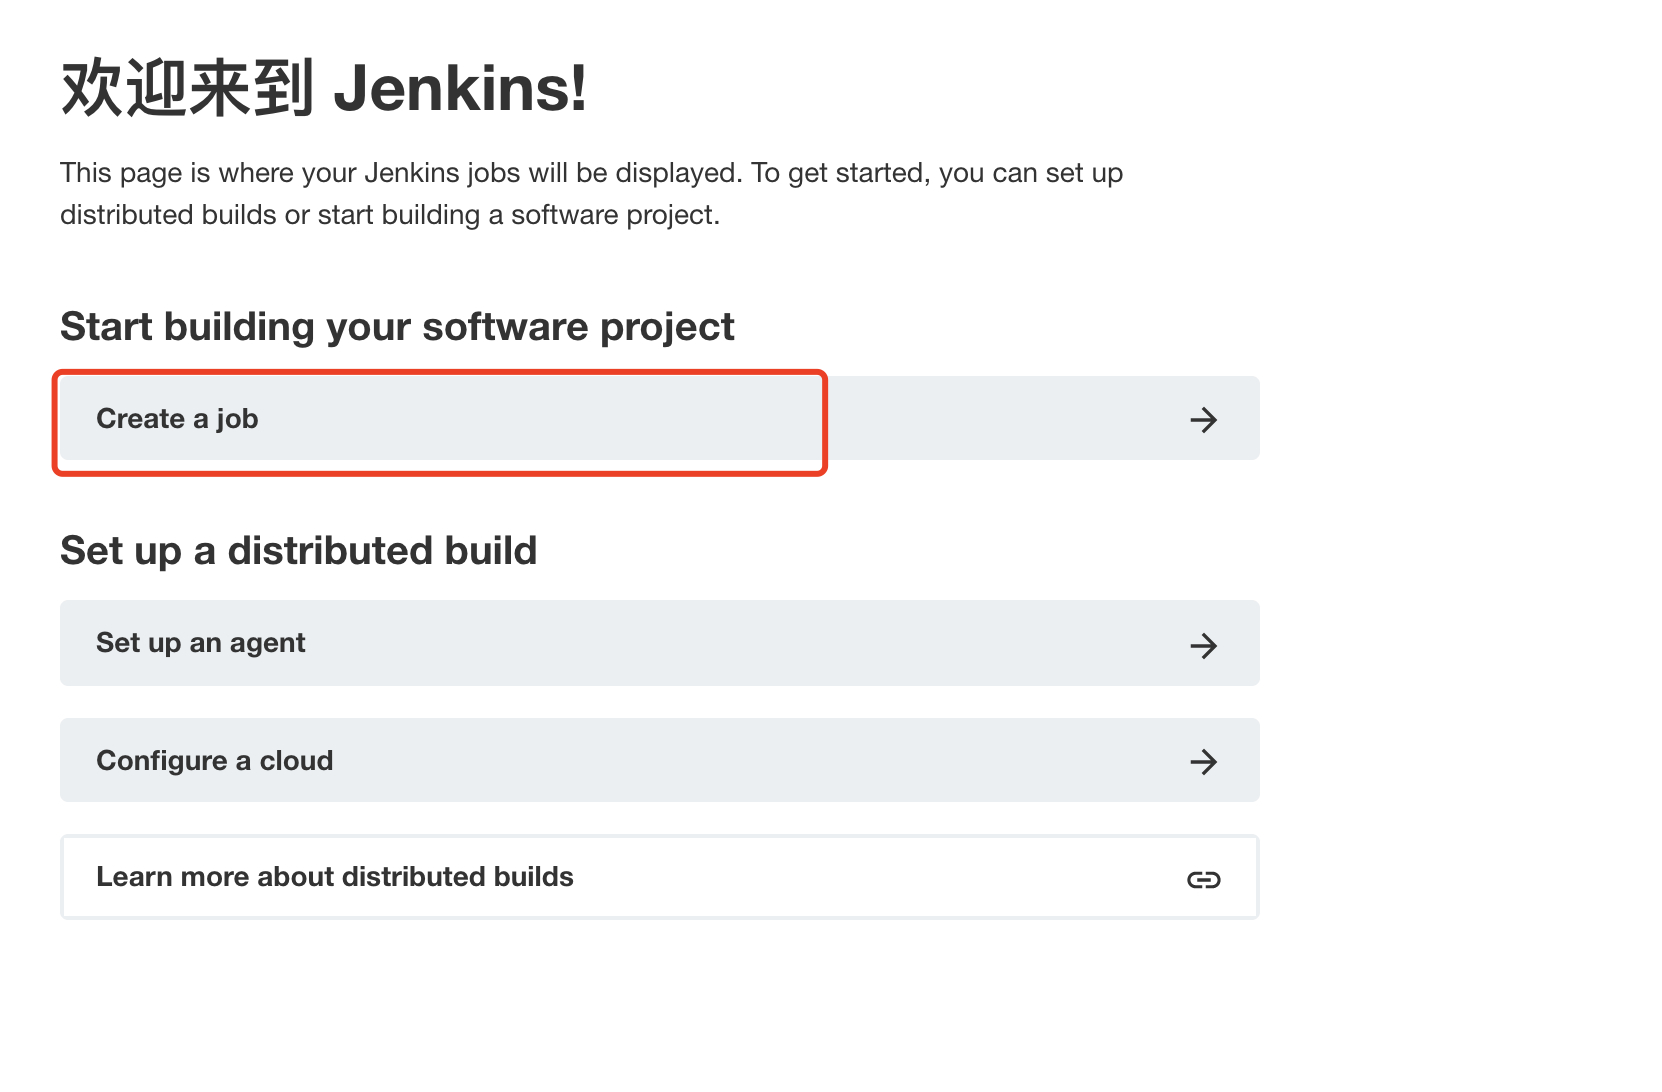
Task: Click the arrow icon next to Configure a cloud
Action: [x=1203, y=762]
